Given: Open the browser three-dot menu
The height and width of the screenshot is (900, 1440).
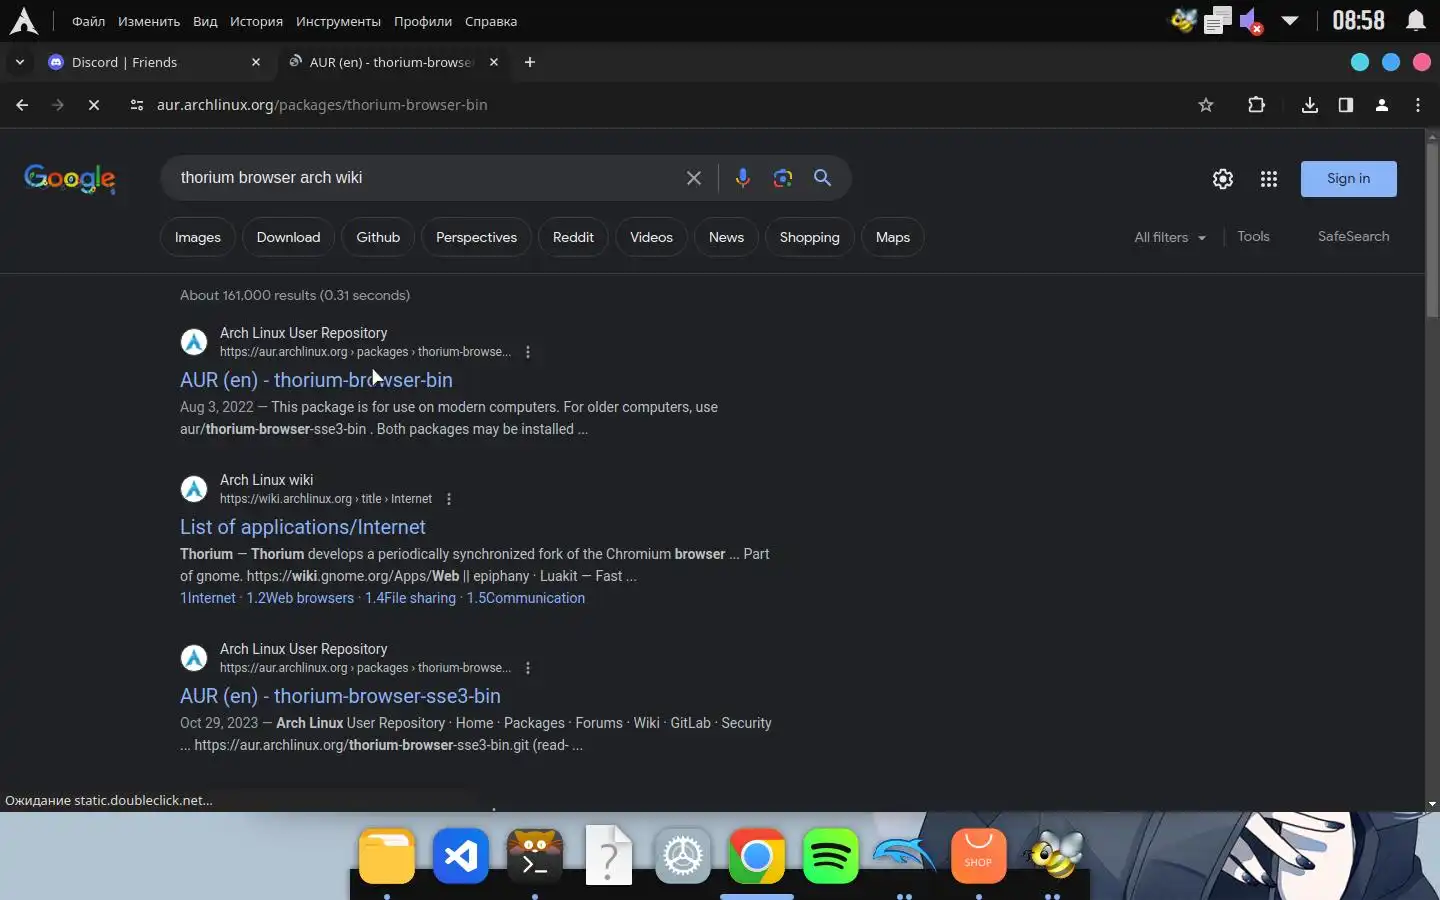Looking at the screenshot, I should tap(1418, 105).
